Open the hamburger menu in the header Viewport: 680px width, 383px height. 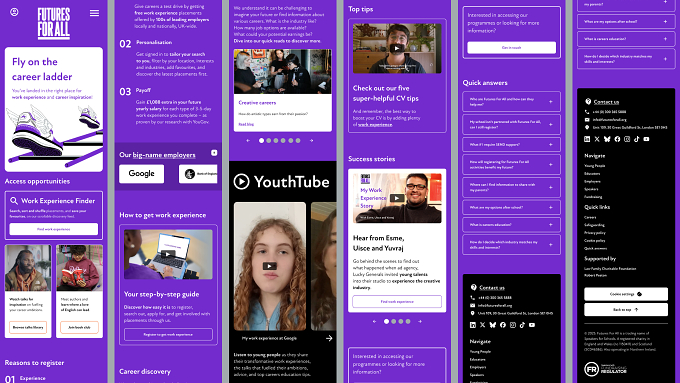click(x=94, y=13)
